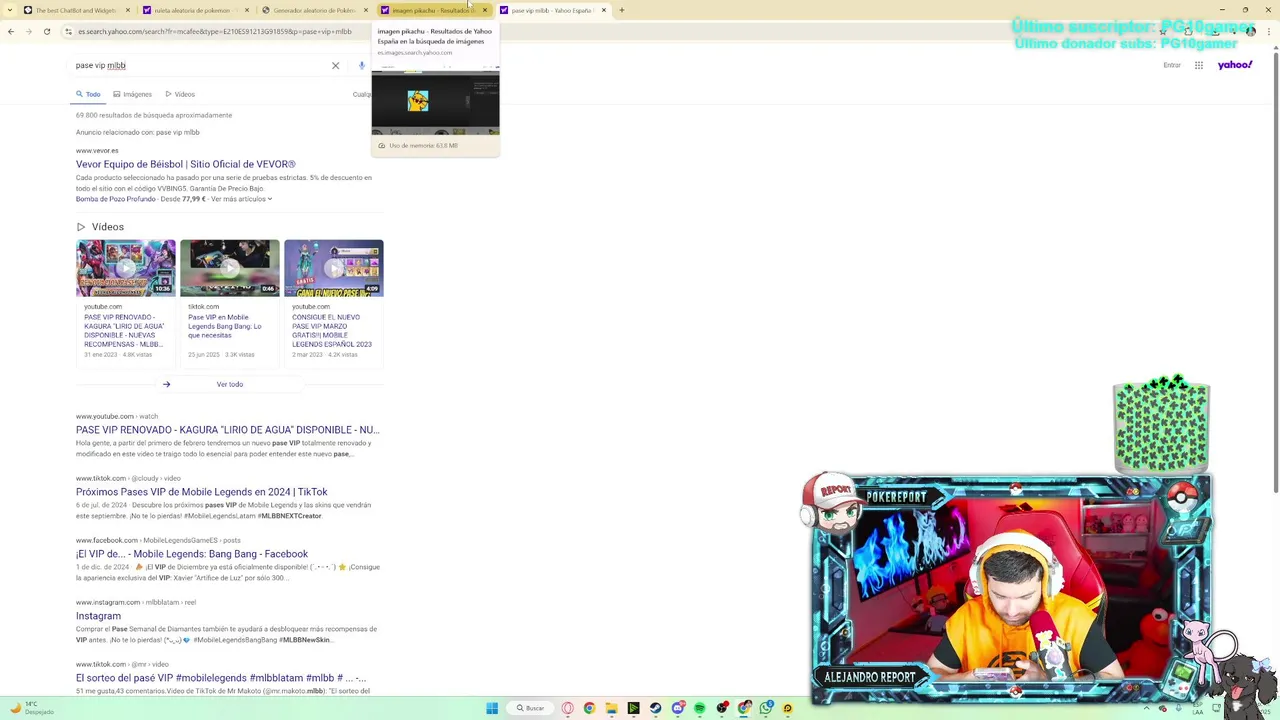Close the 'pase vip mlbb' Yahoo tab
This screenshot has width=1280, height=720.
coord(604,10)
